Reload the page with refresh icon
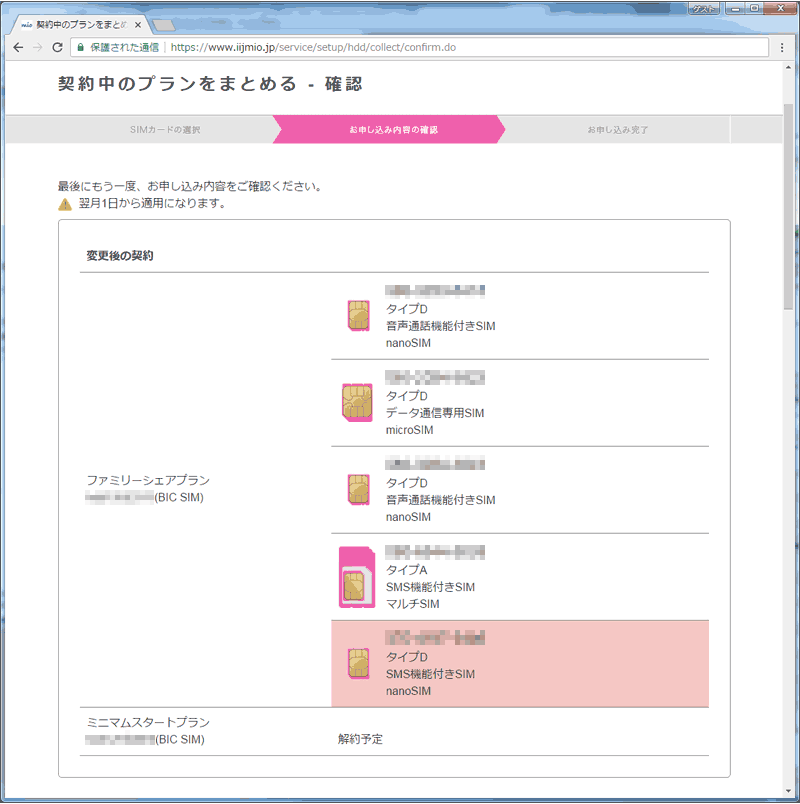 [58, 47]
